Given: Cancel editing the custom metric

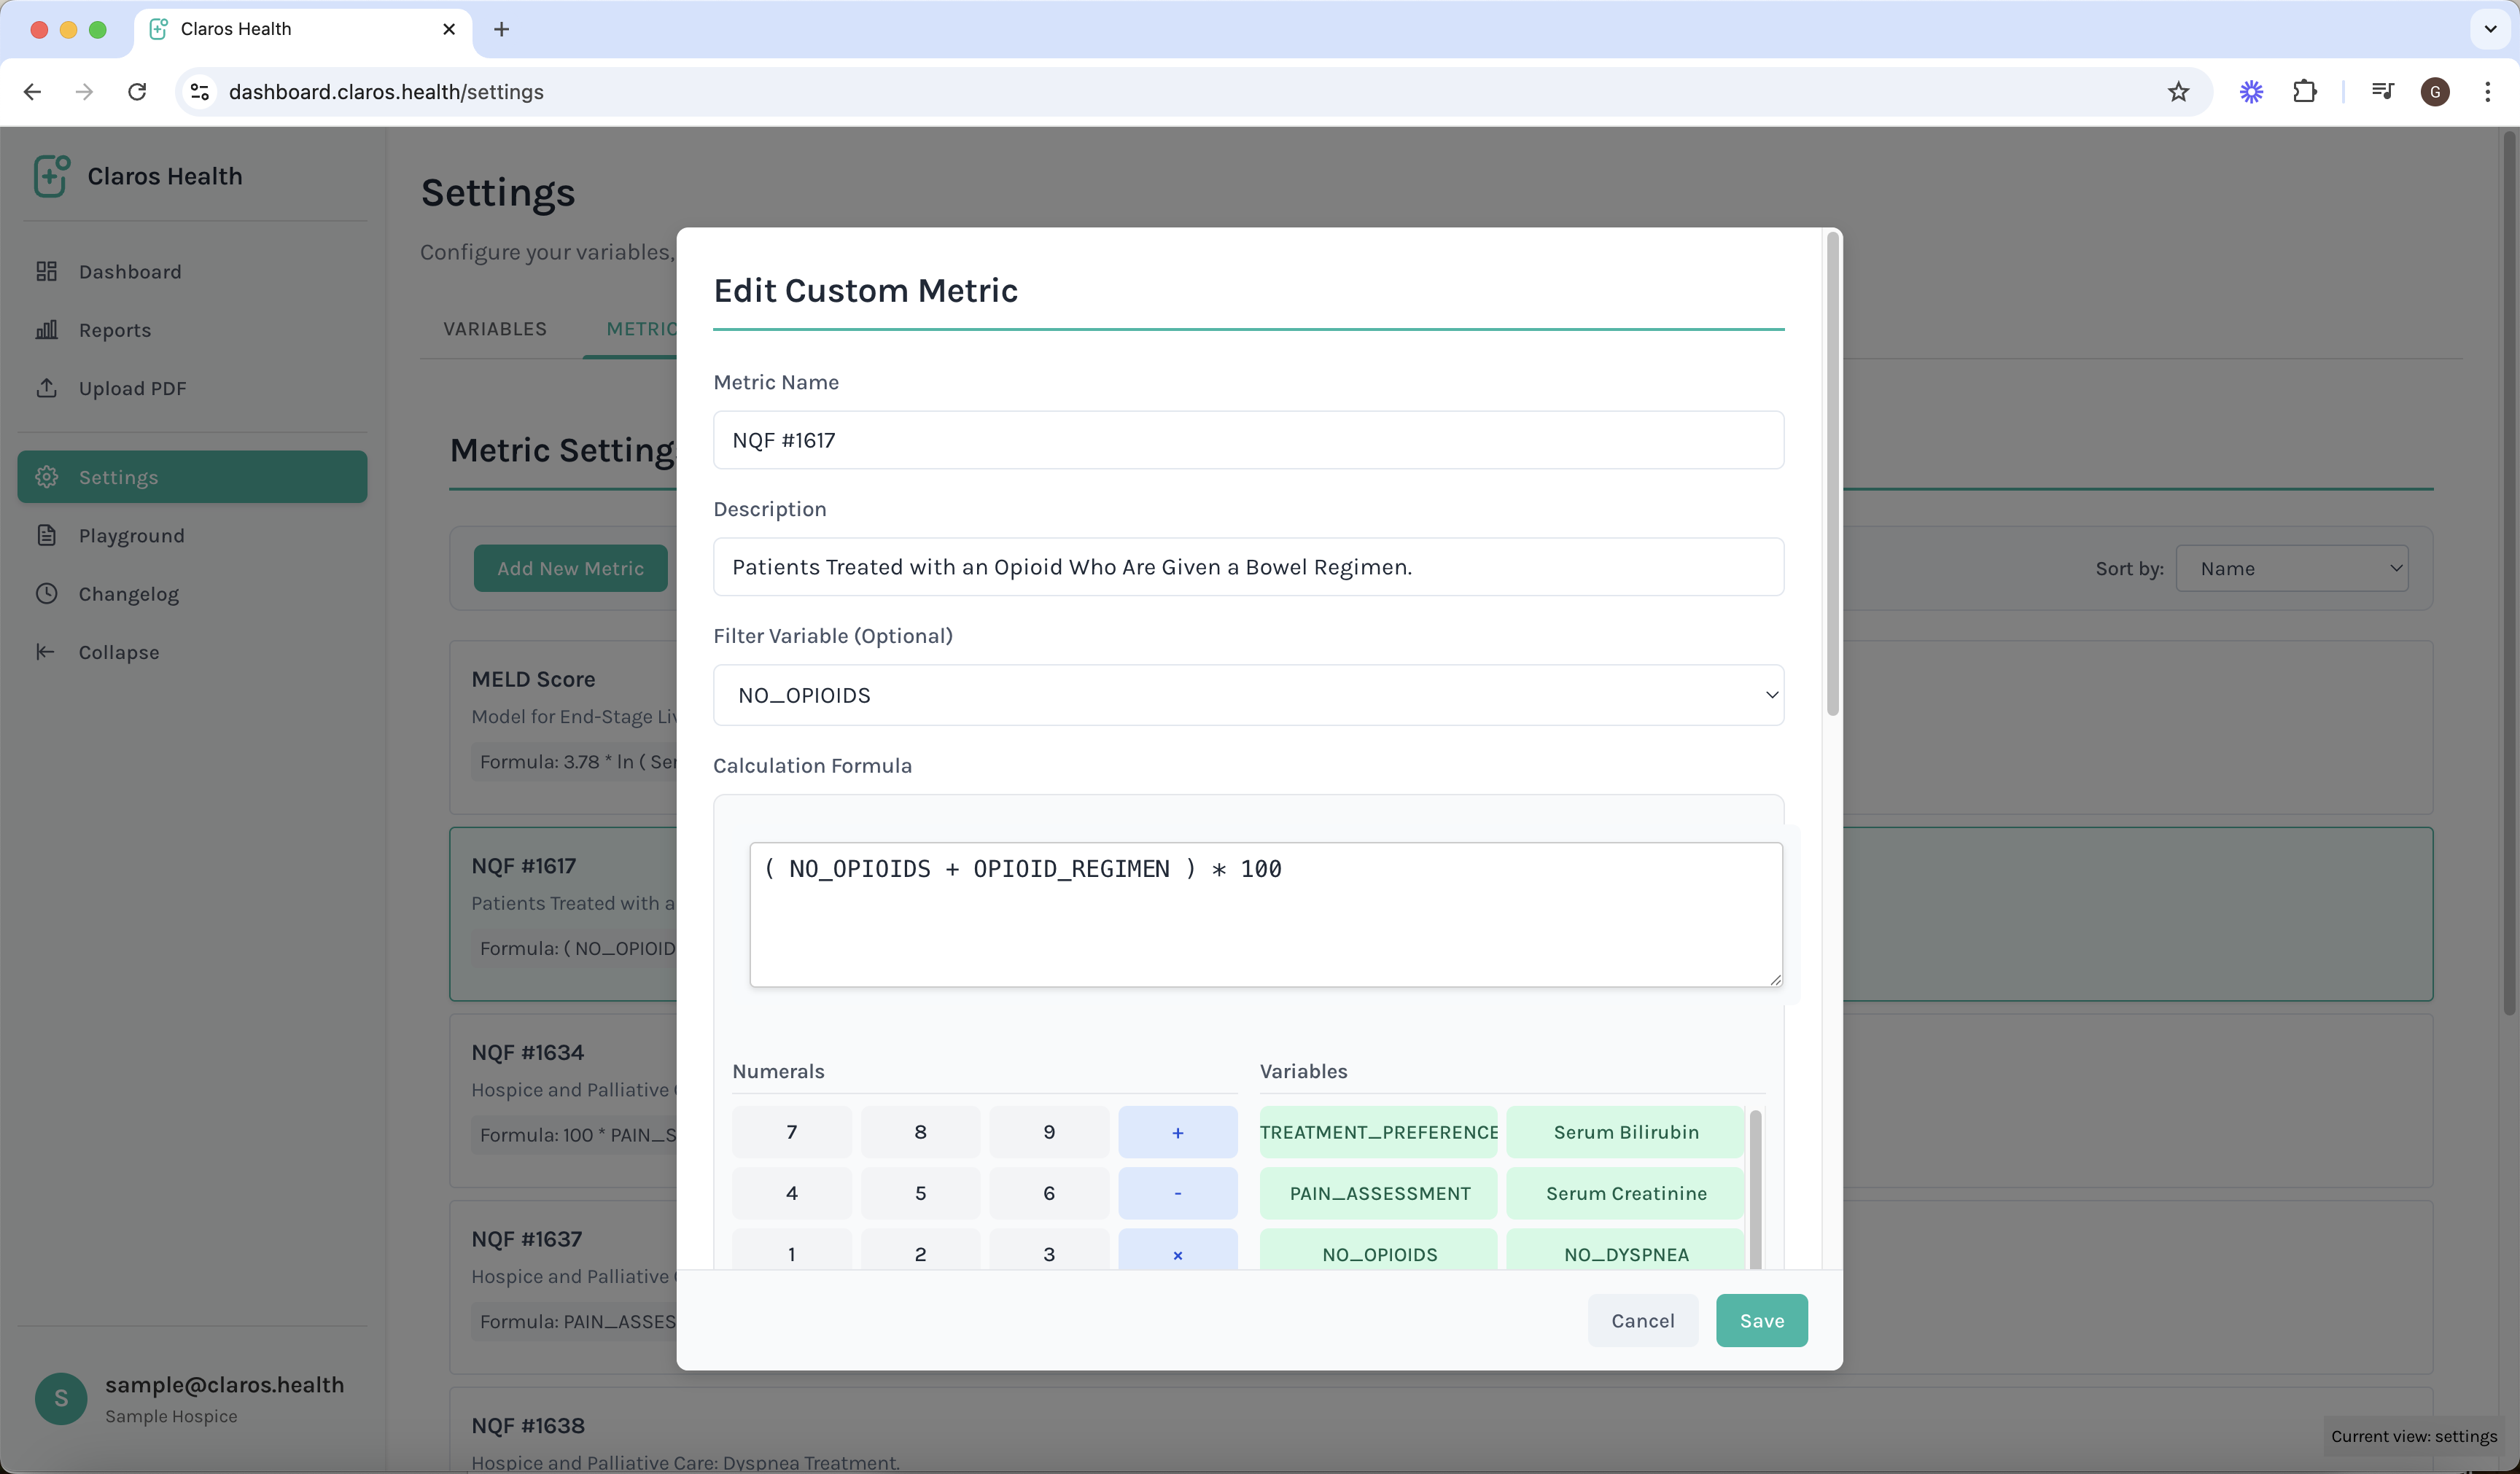Looking at the screenshot, I should click(1642, 1320).
